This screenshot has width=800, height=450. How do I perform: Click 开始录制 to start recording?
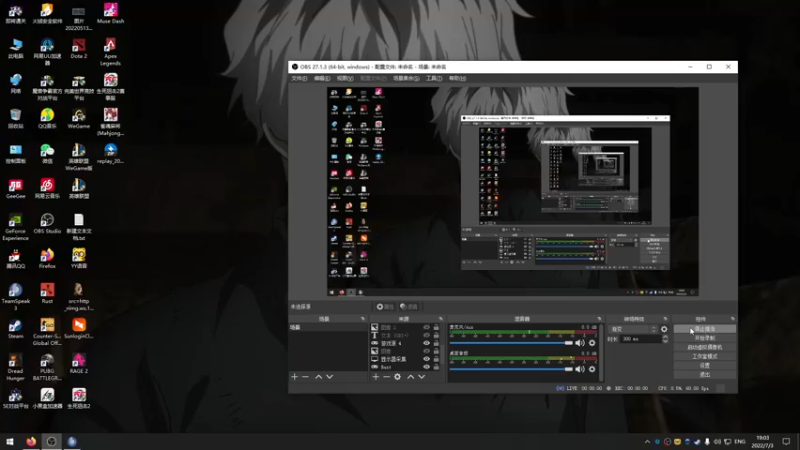click(x=705, y=338)
